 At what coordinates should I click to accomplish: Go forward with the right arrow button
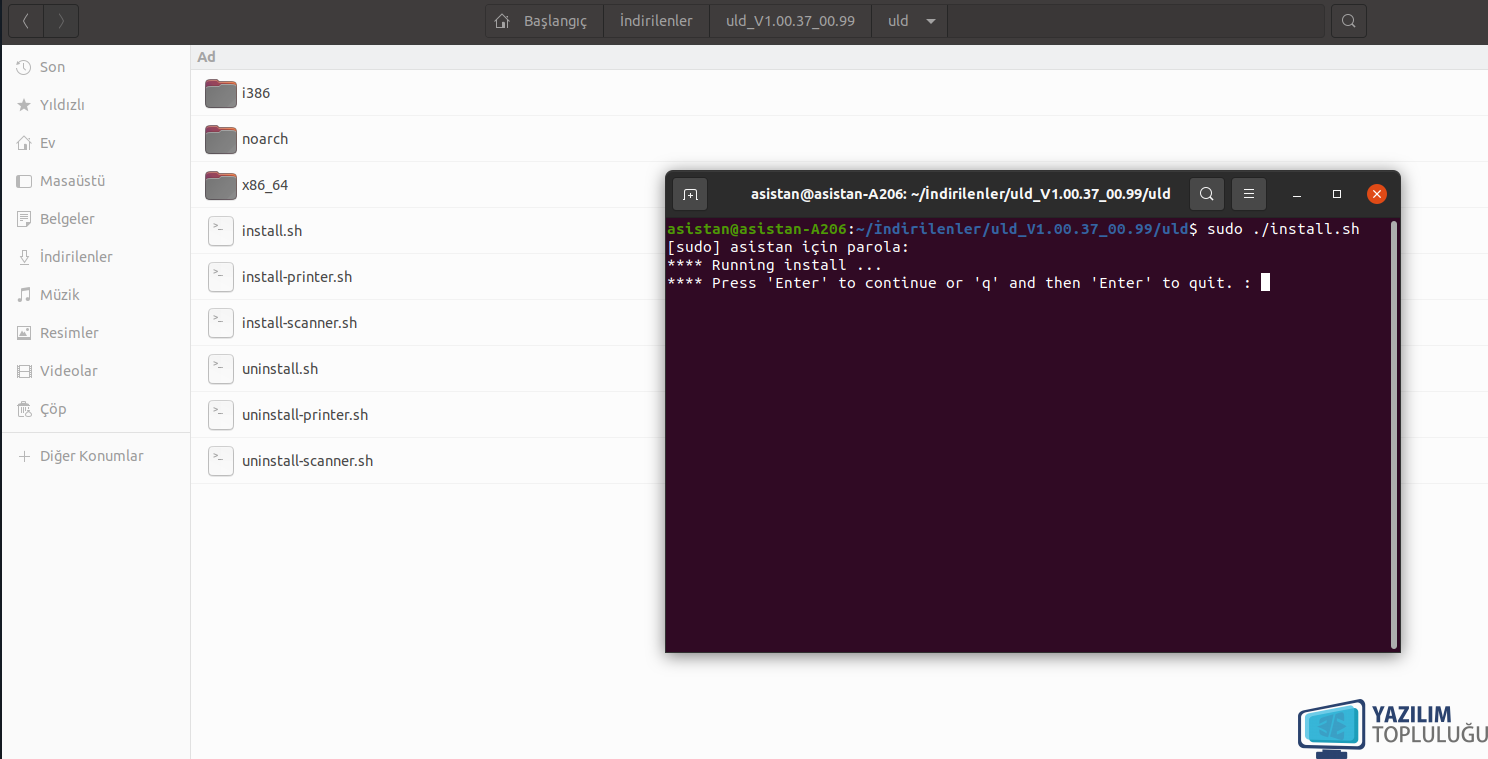61,20
